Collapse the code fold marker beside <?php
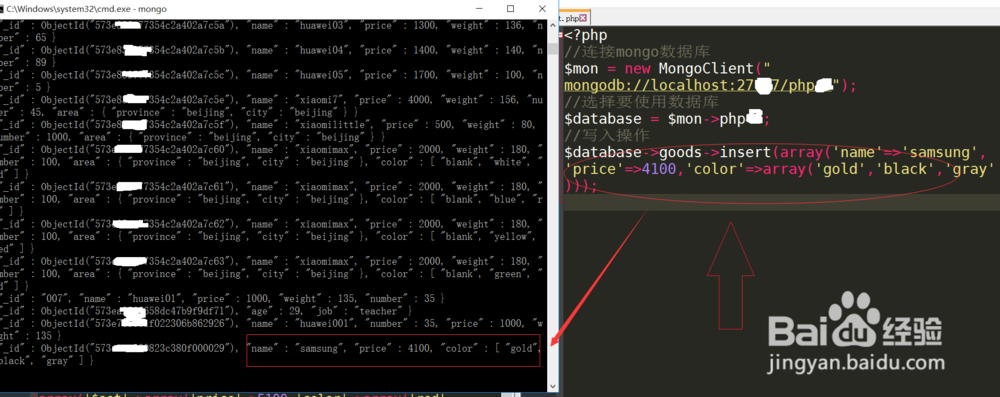Screen dimensions: 1000x397 (561, 34)
